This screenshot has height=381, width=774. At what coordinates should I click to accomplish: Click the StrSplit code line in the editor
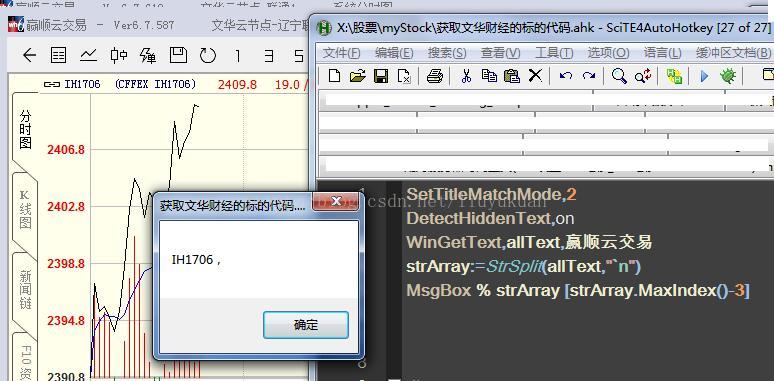point(523,267)
